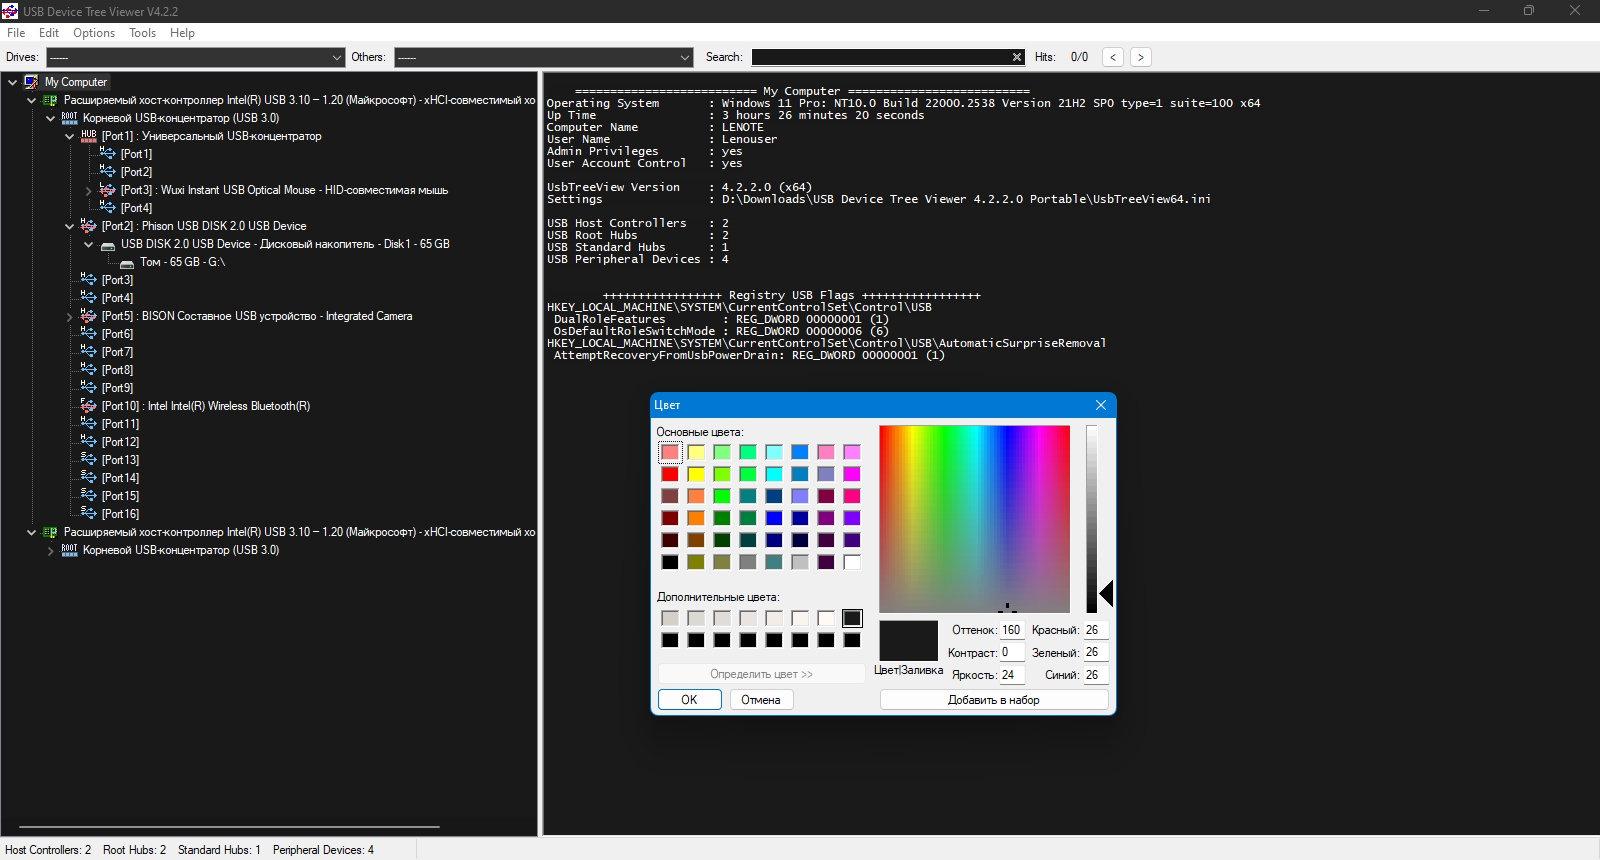Expand the Port5 BISON camera node
The height and width of the screenshot is (860, 1600).
[x=70, y=317]
